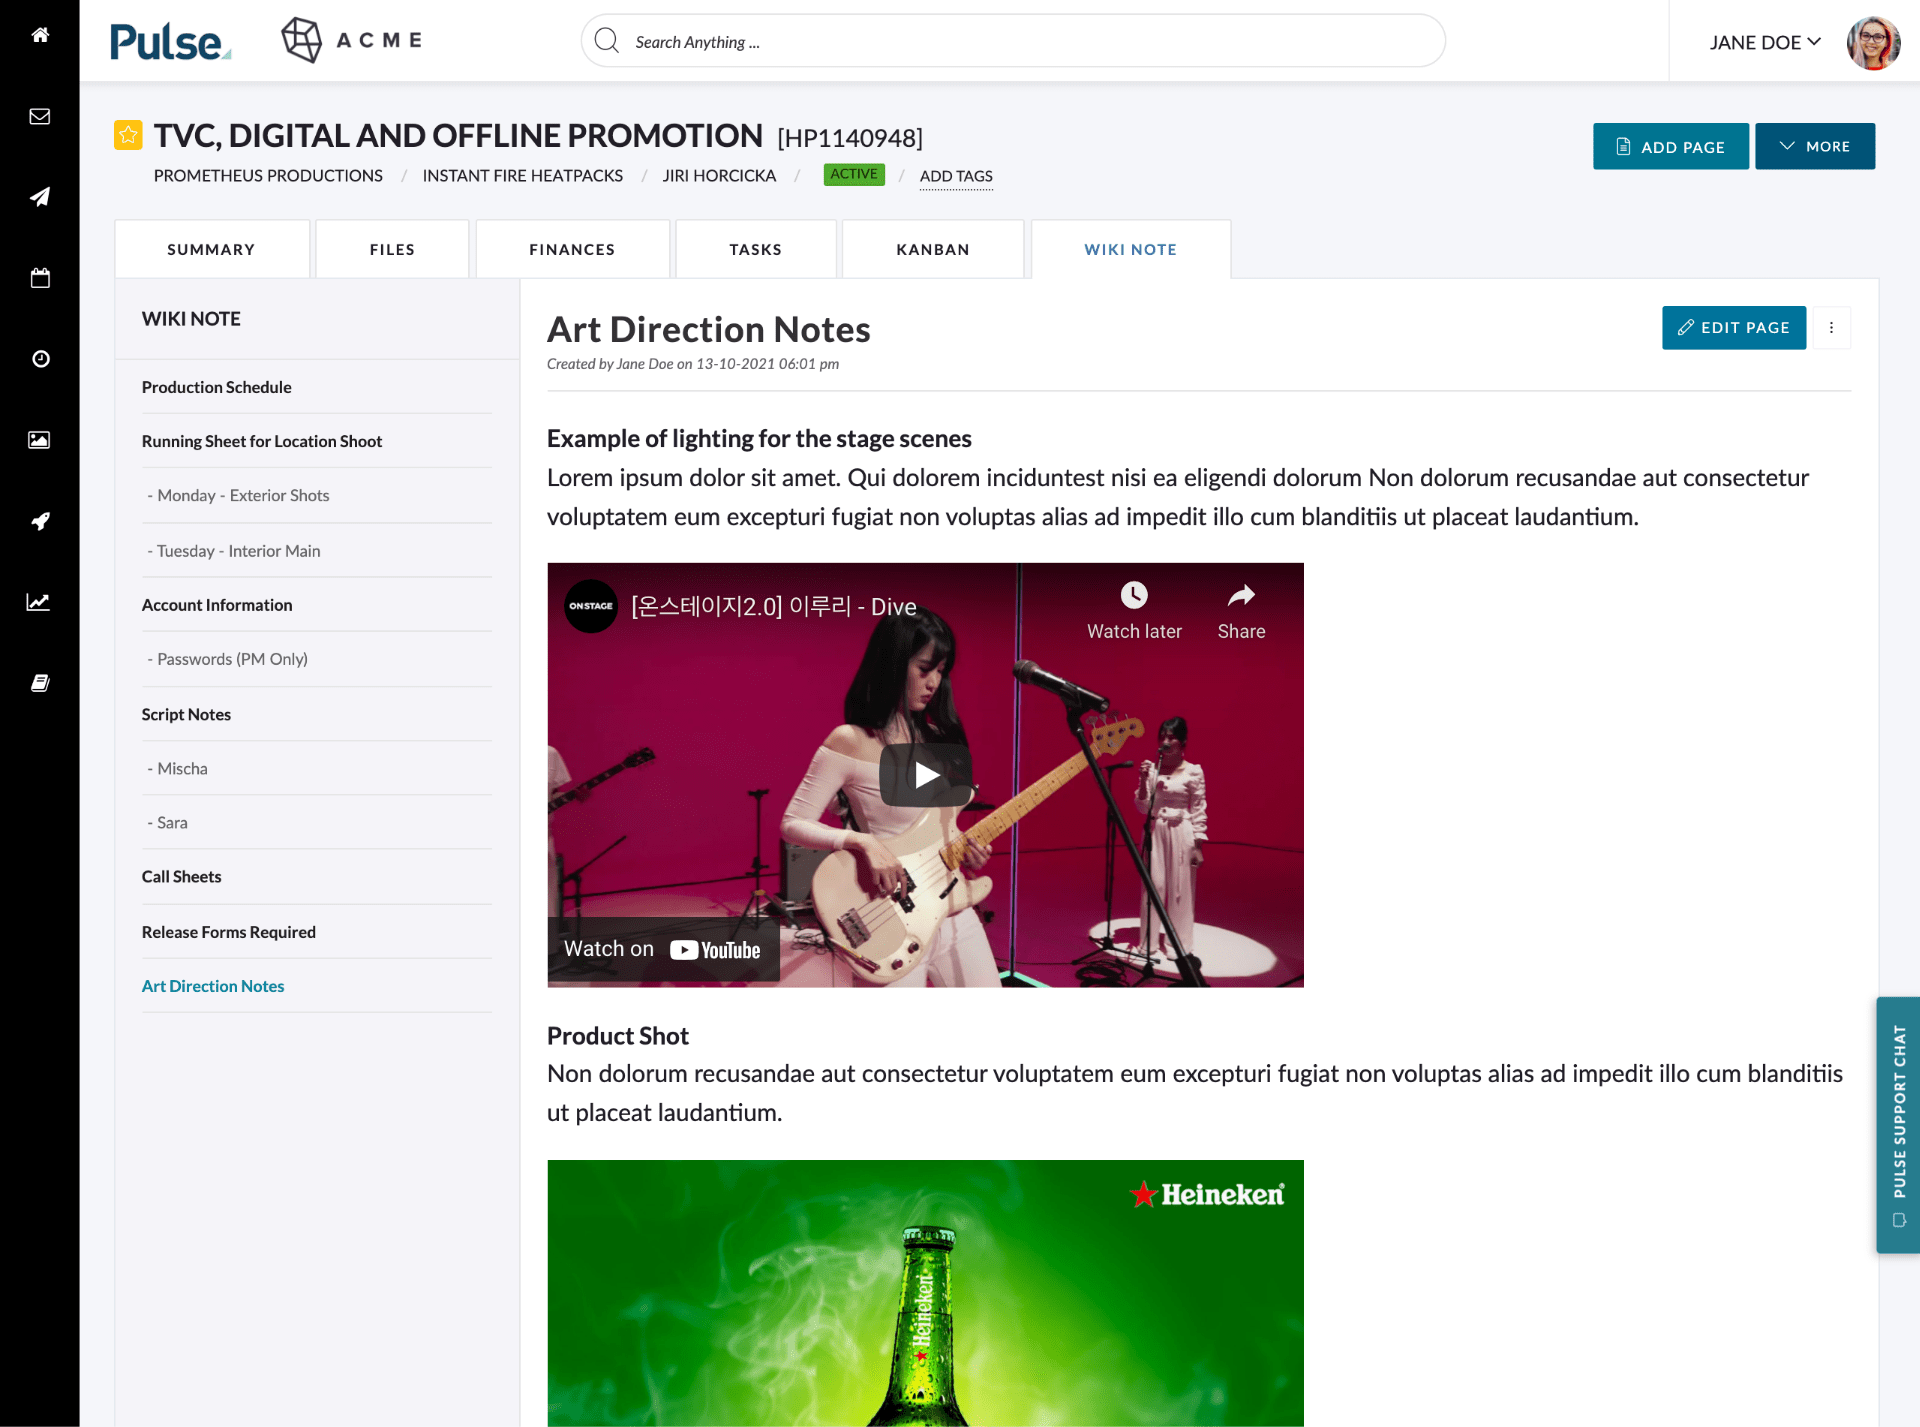
Task: Open Pulse Support Chat side tab
Action: click(x=1898, y=1124)
